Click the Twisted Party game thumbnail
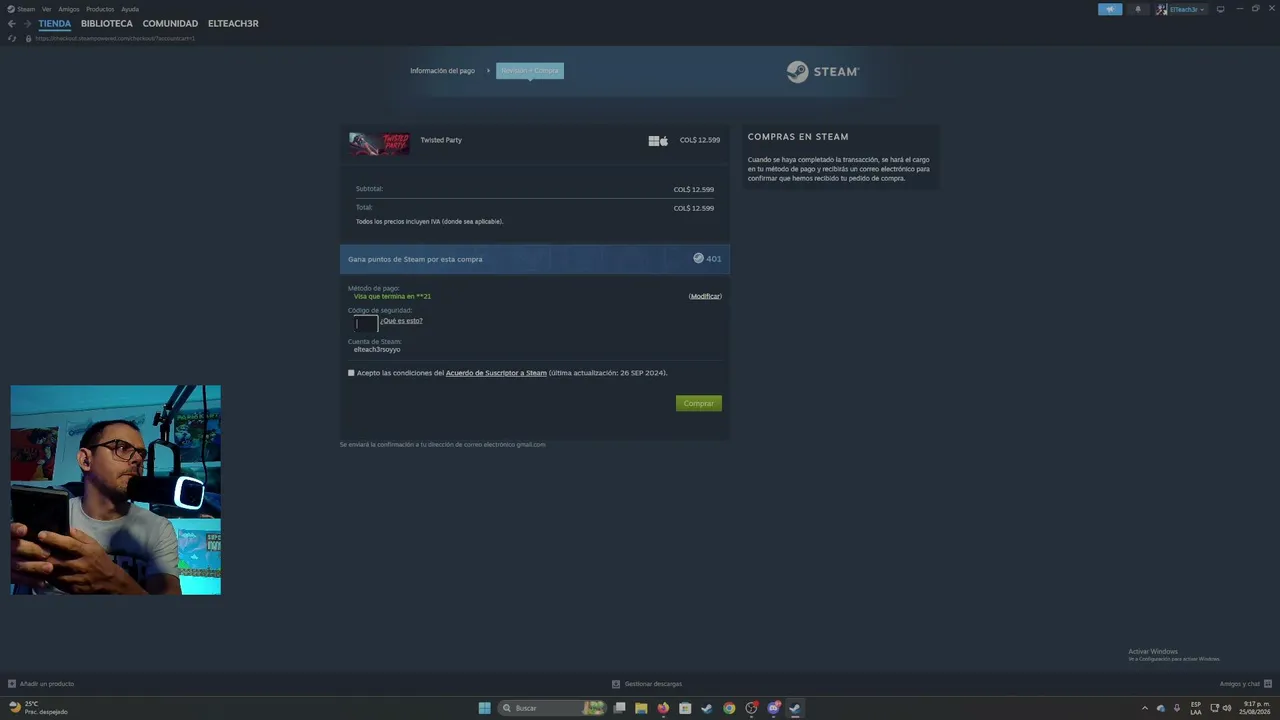Screen dimensions: 1280x720 click(379, 143)
